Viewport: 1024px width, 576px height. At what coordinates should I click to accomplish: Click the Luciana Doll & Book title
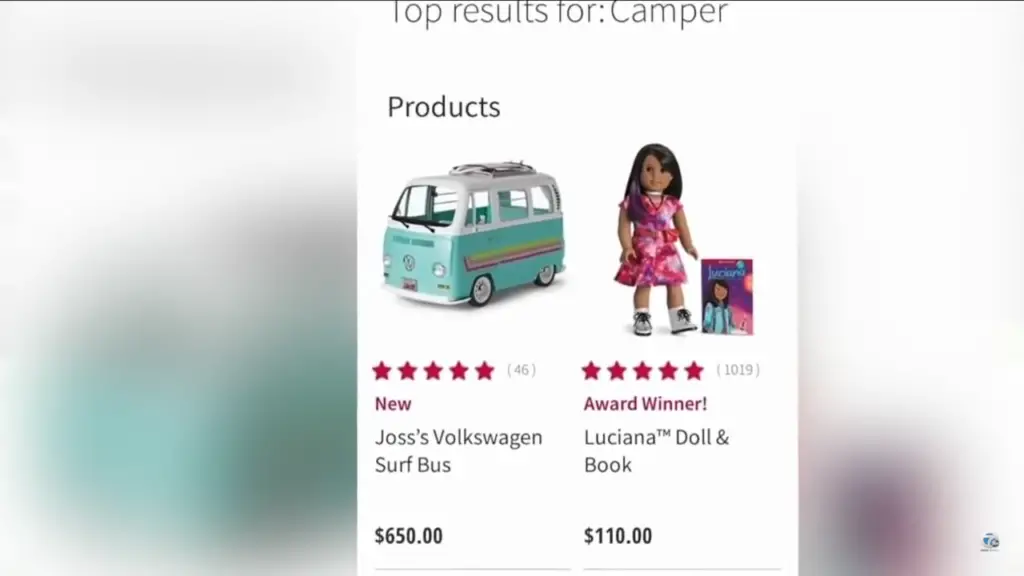click(656, 451)
